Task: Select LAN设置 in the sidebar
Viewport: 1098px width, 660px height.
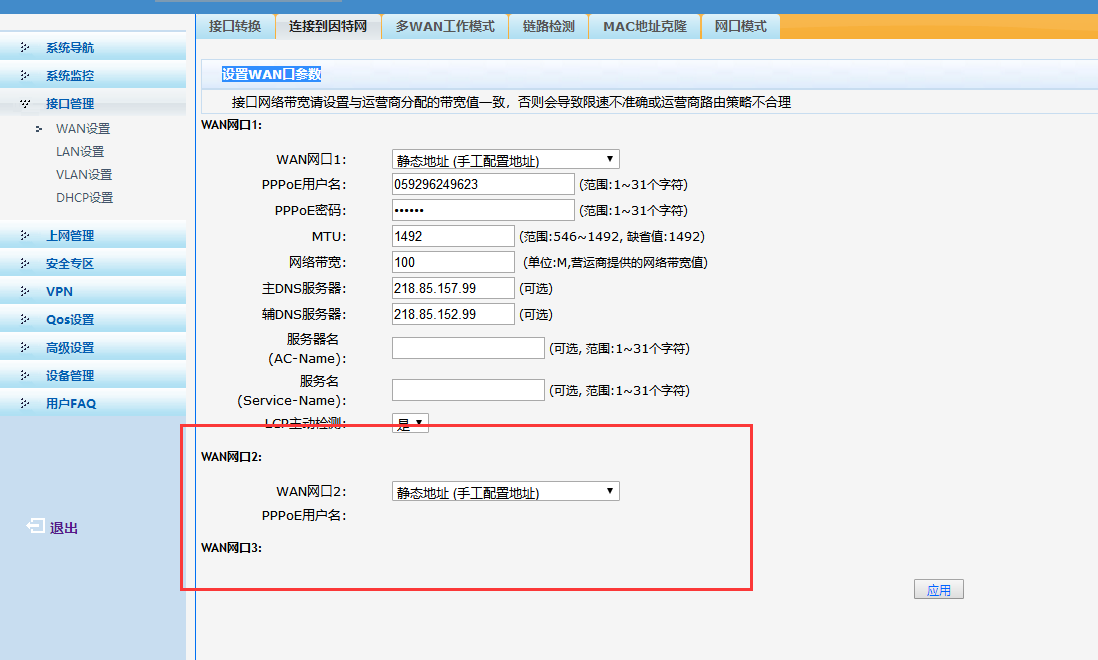Action: click(x=80, y=152)
